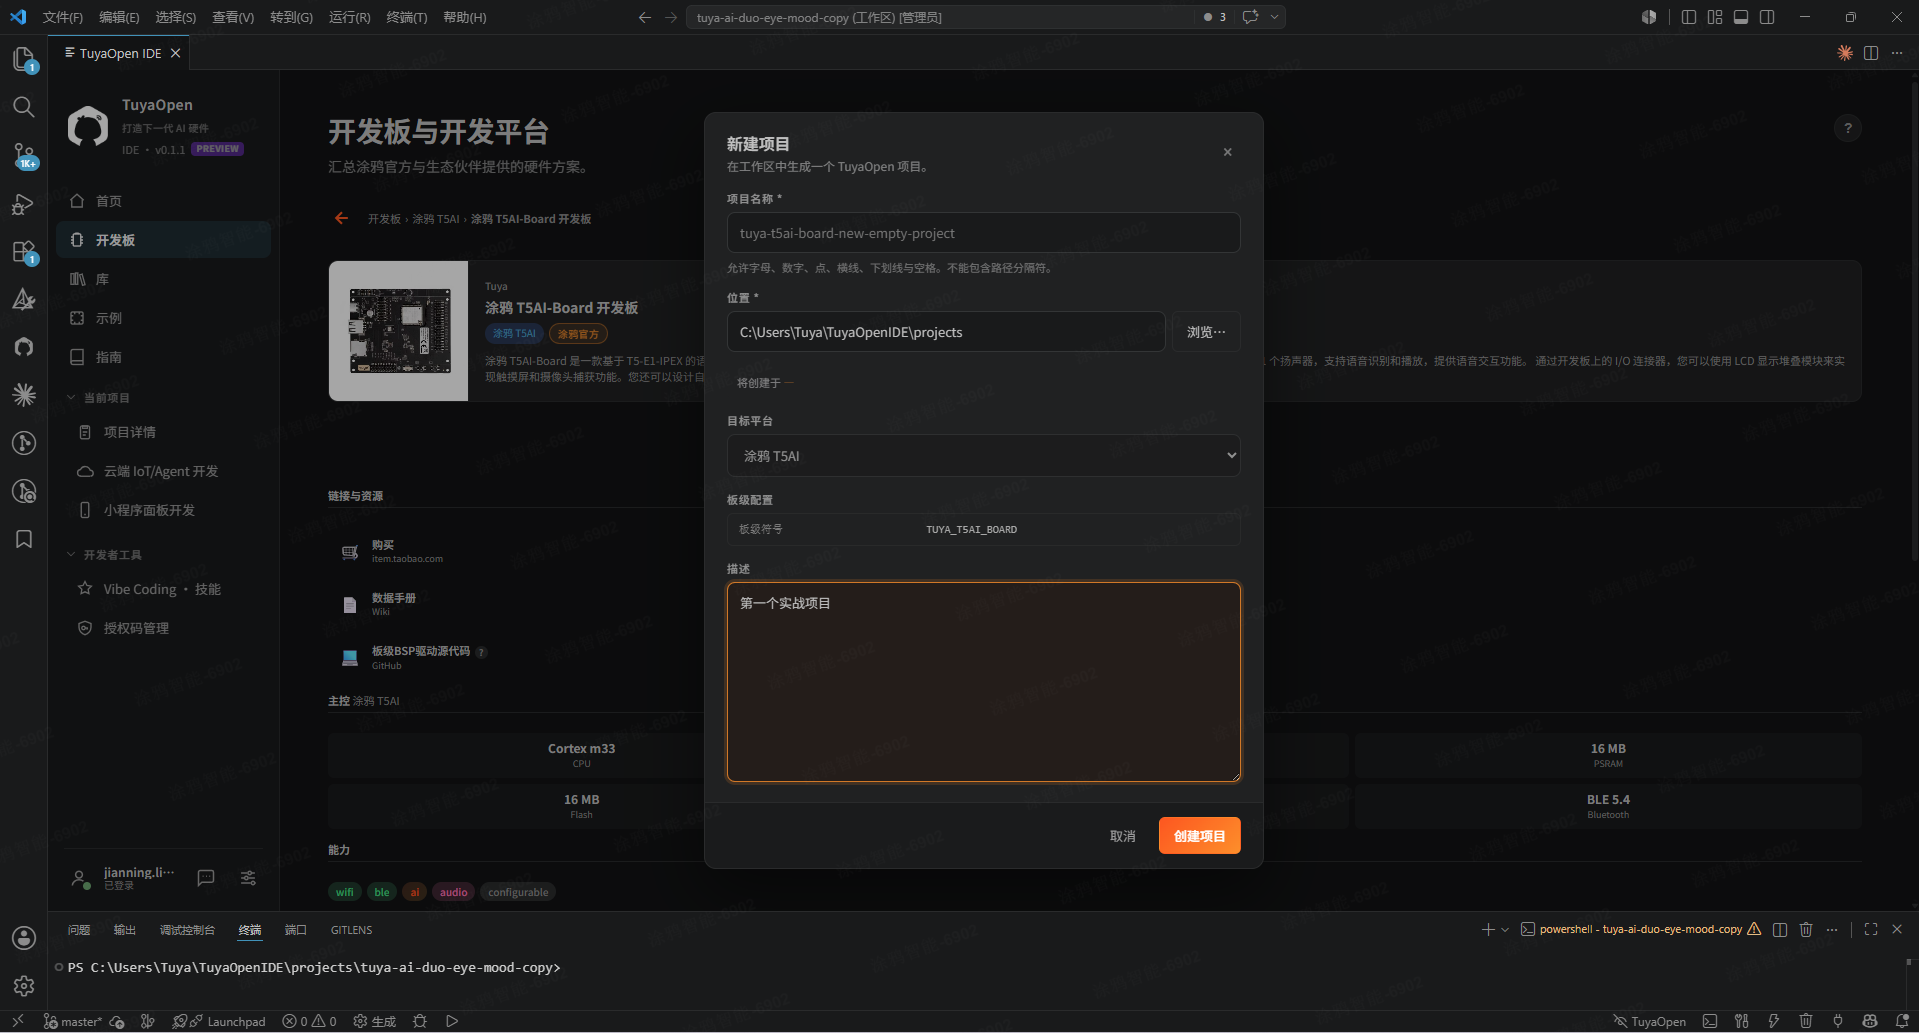This screenshot has height=1033, width=1919.
Task: Open Source Control icon in activity bar
Action: click(24, 155)
